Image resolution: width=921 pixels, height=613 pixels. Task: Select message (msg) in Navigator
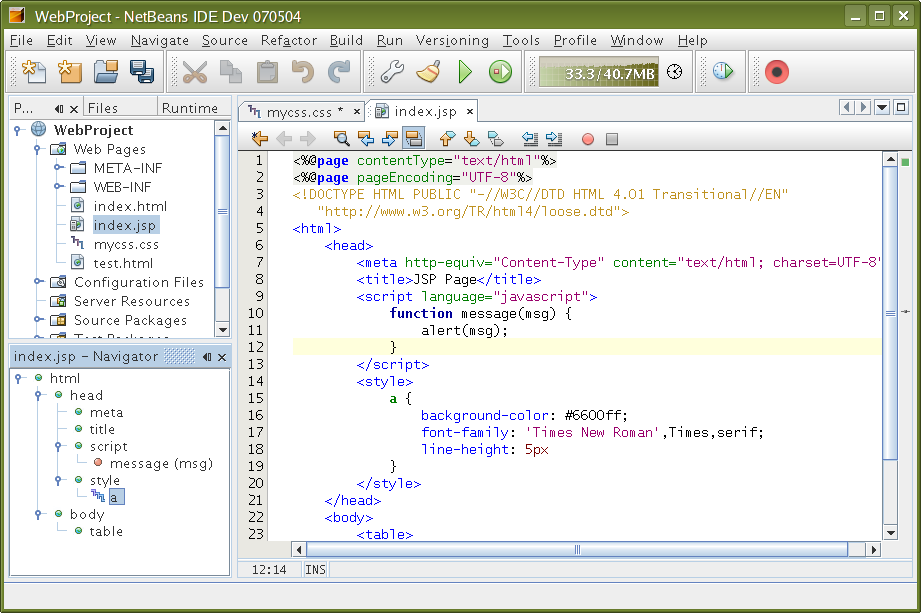point(161,463)
